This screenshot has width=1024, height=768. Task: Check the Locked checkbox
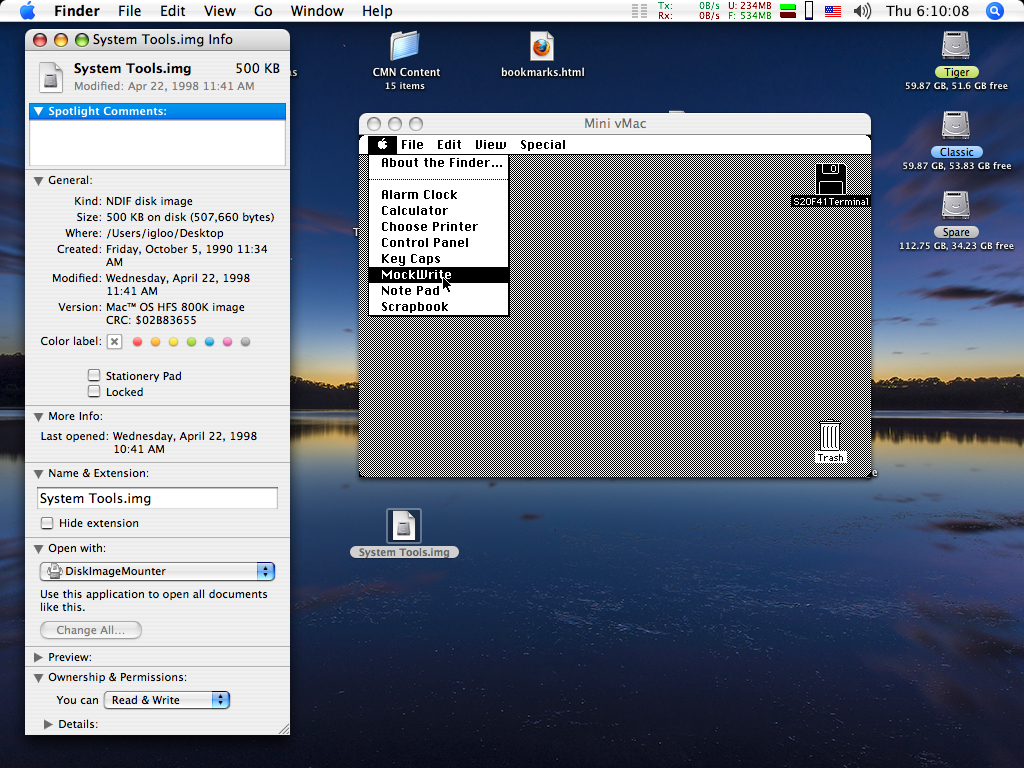94,391
